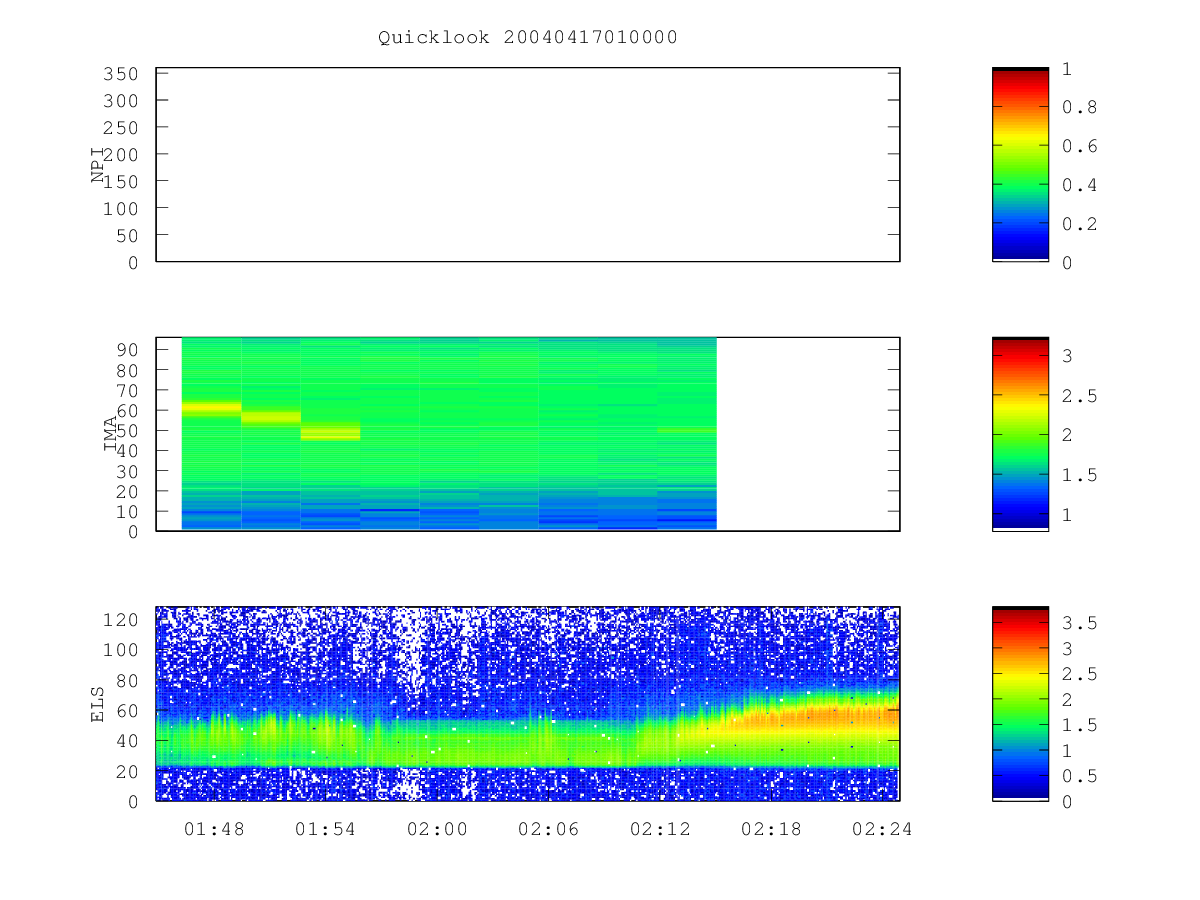Viewport: 1200px width, 900px height.
Task: Select the NPI y-axis label
Action: (x=98, y=165)
